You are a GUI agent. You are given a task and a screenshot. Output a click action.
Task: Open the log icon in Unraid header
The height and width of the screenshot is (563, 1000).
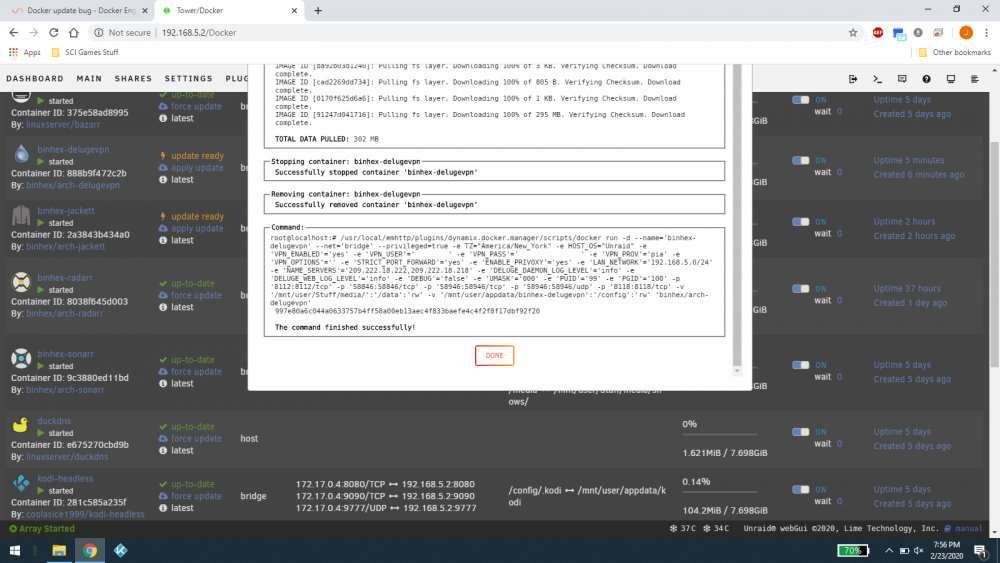974,79
